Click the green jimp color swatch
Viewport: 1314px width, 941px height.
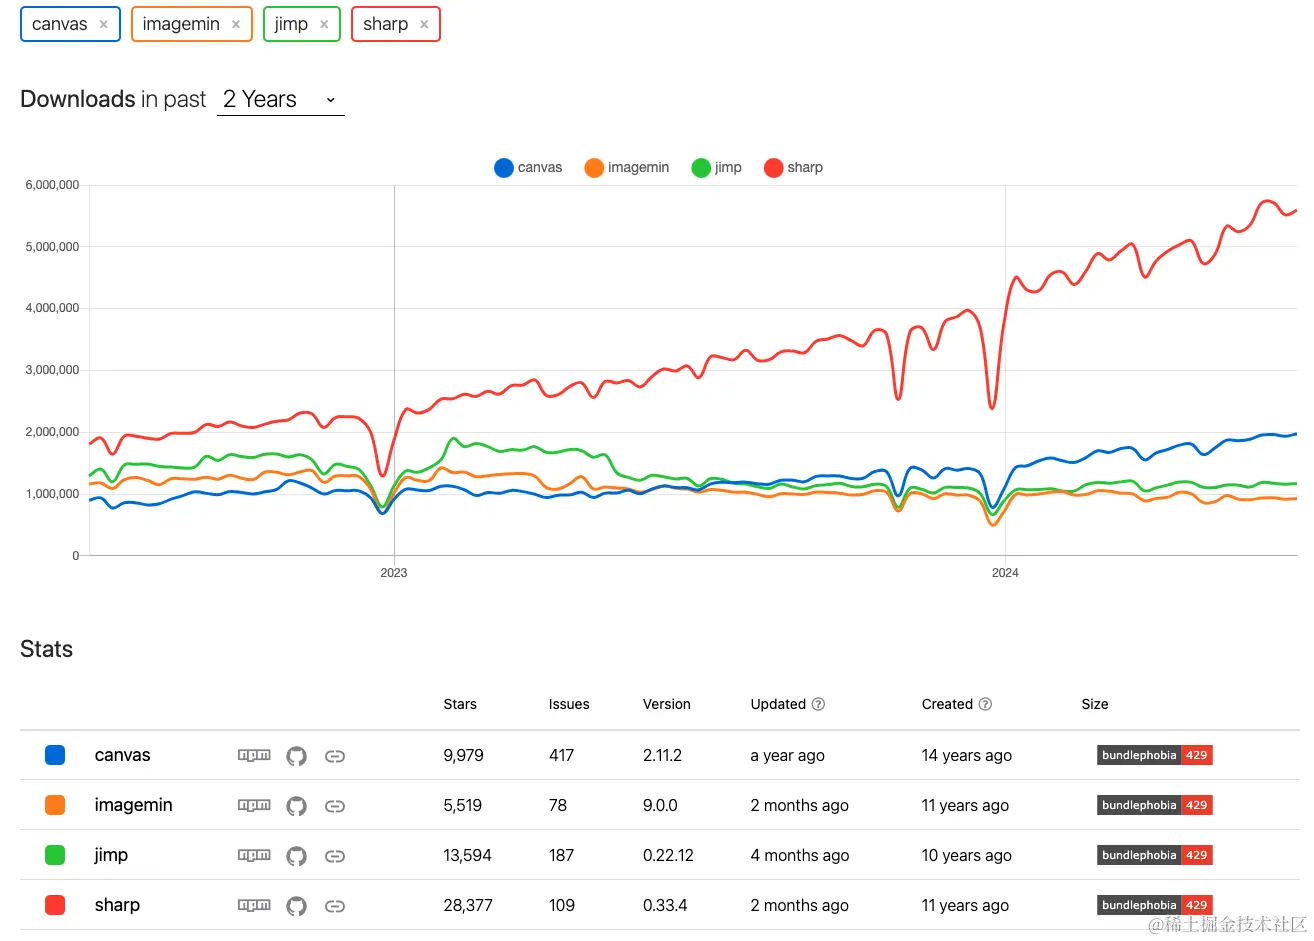tap(55, 855)
